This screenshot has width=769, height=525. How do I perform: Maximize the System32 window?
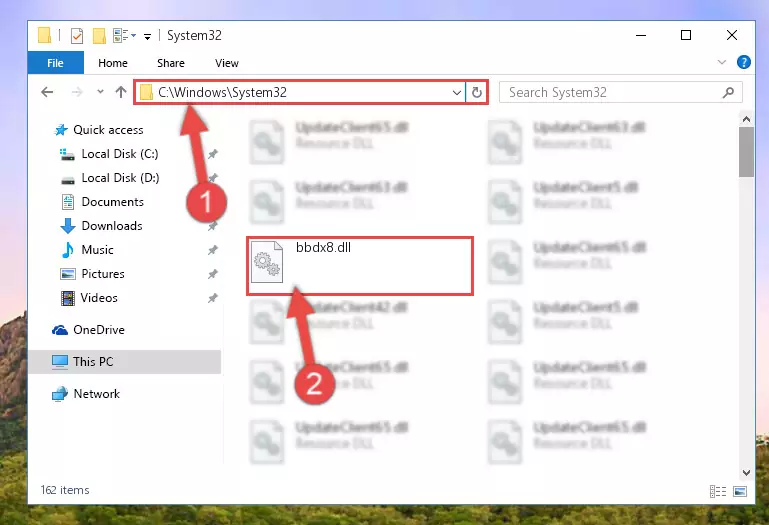686,35
